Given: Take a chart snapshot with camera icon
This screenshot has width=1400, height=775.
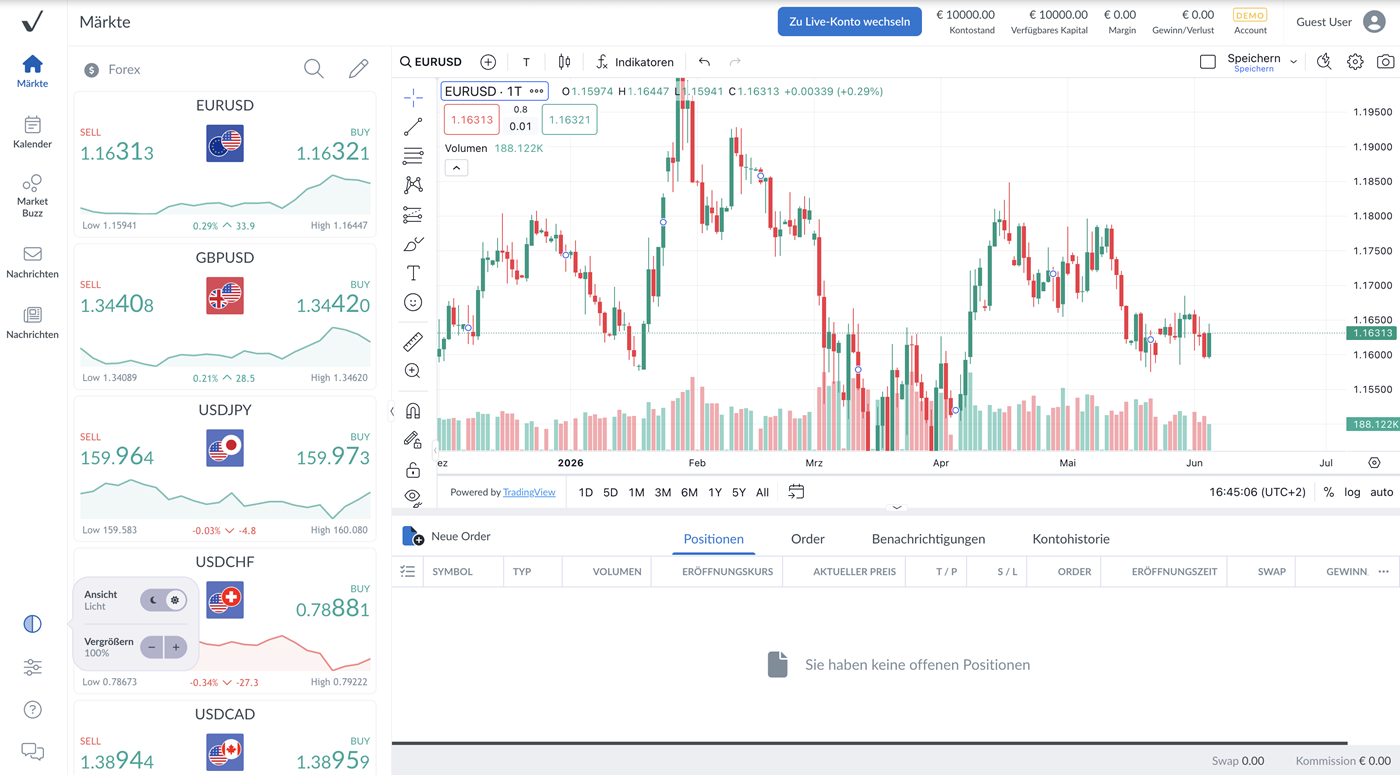Looking at the screenshot, I should 1385,62.
